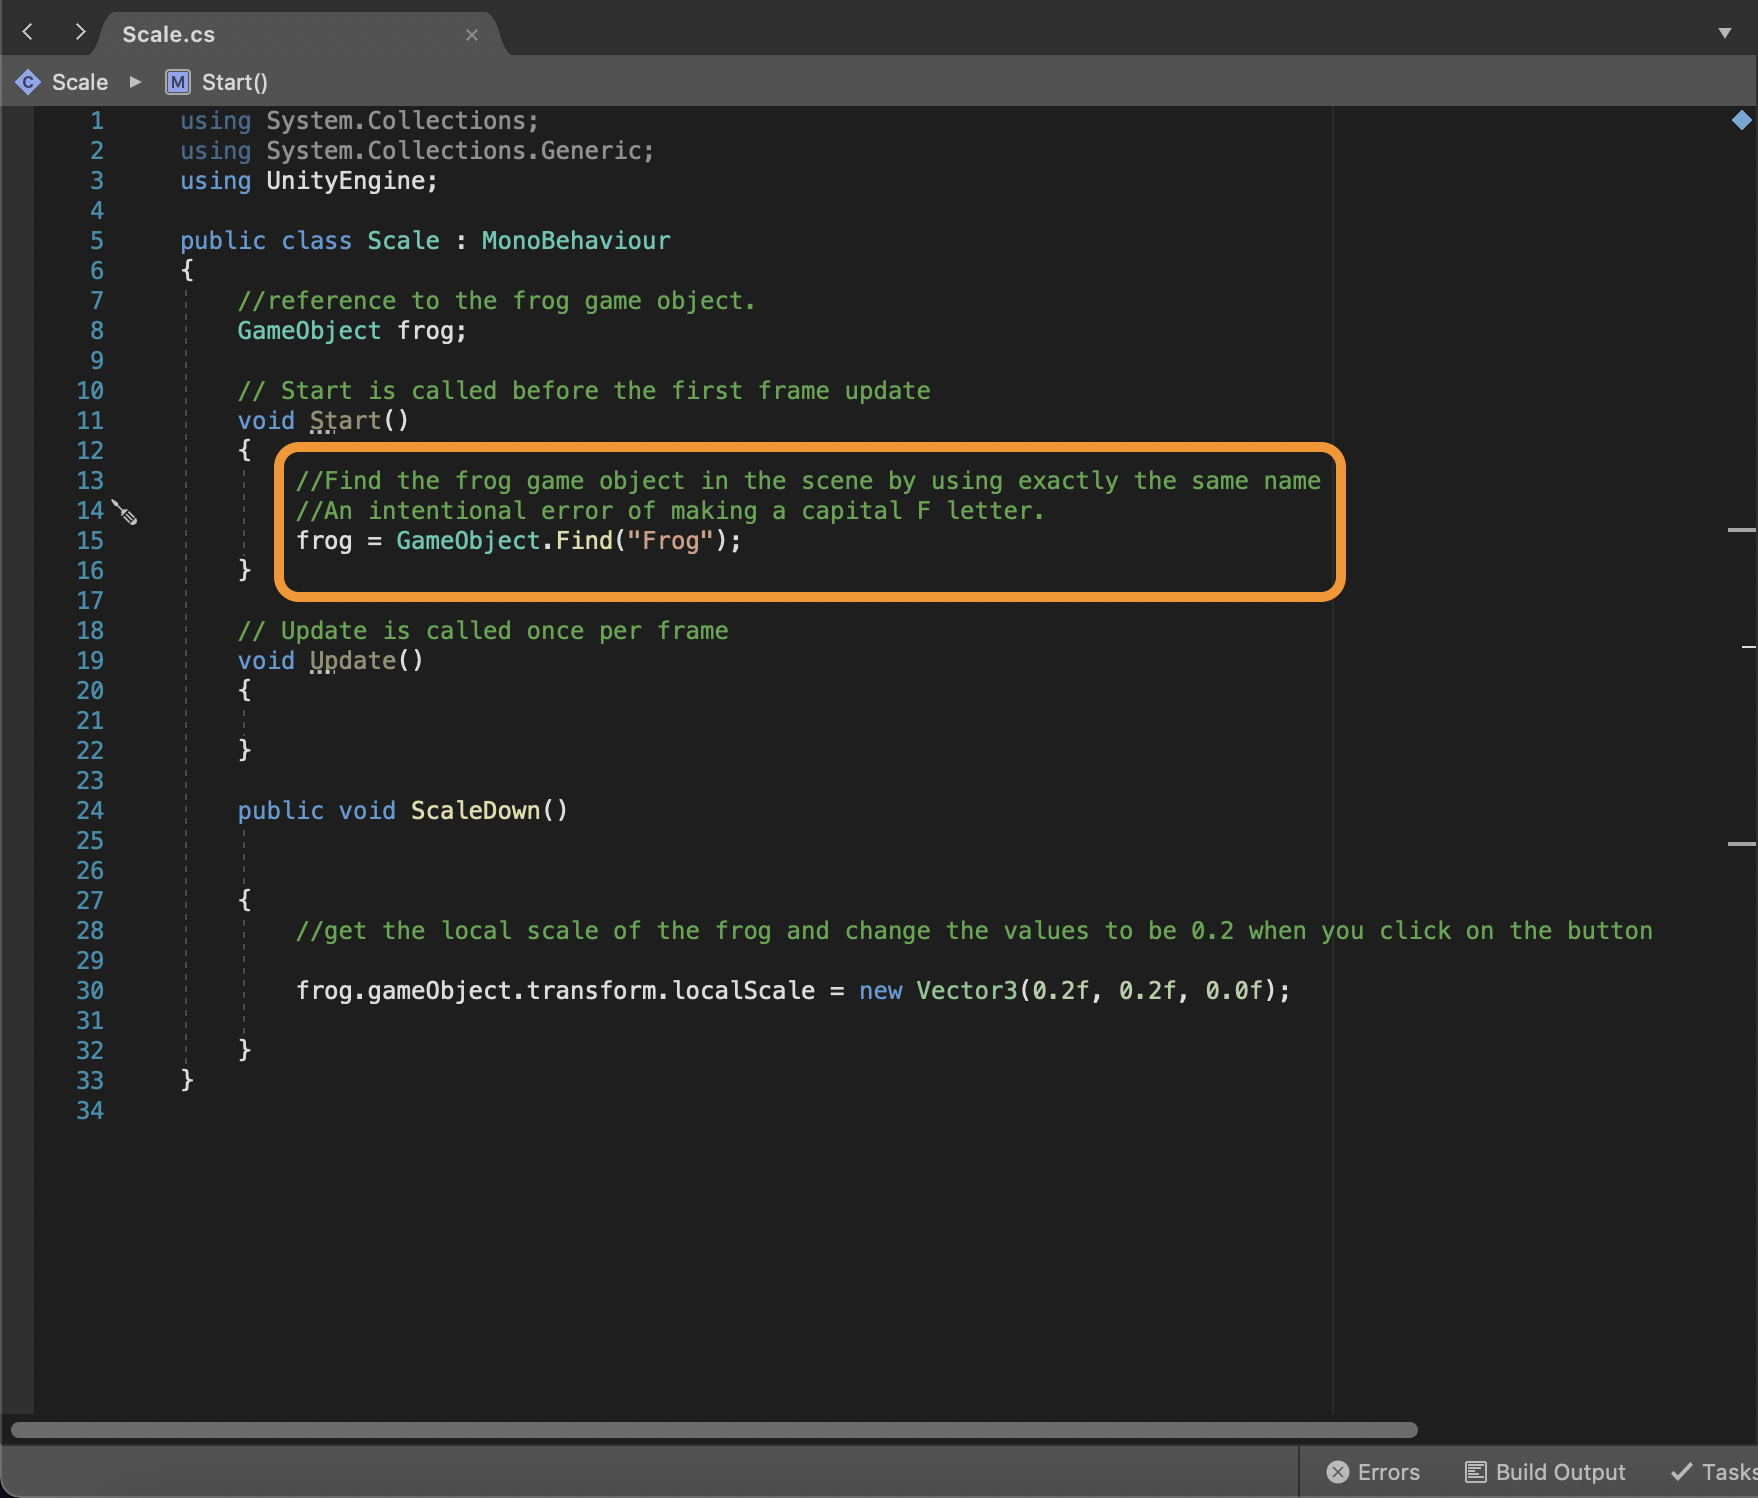Click the "// Update is called once per frame" comment
1758x1498 pixels.
[x=483, y=631]
